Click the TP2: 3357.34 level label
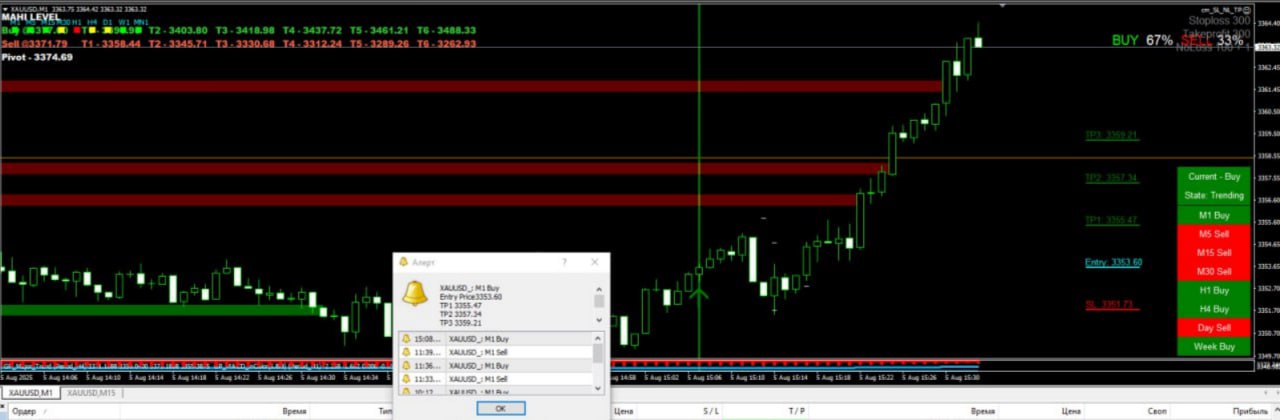Image resolution: width=1280 pixels, height=420 pixels. (x=1111, y=178)
